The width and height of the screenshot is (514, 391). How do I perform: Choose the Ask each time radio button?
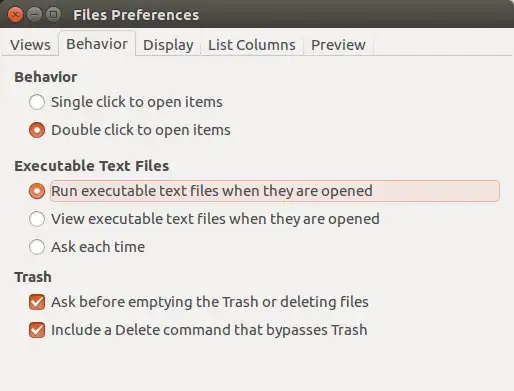(x=37, y=247)
